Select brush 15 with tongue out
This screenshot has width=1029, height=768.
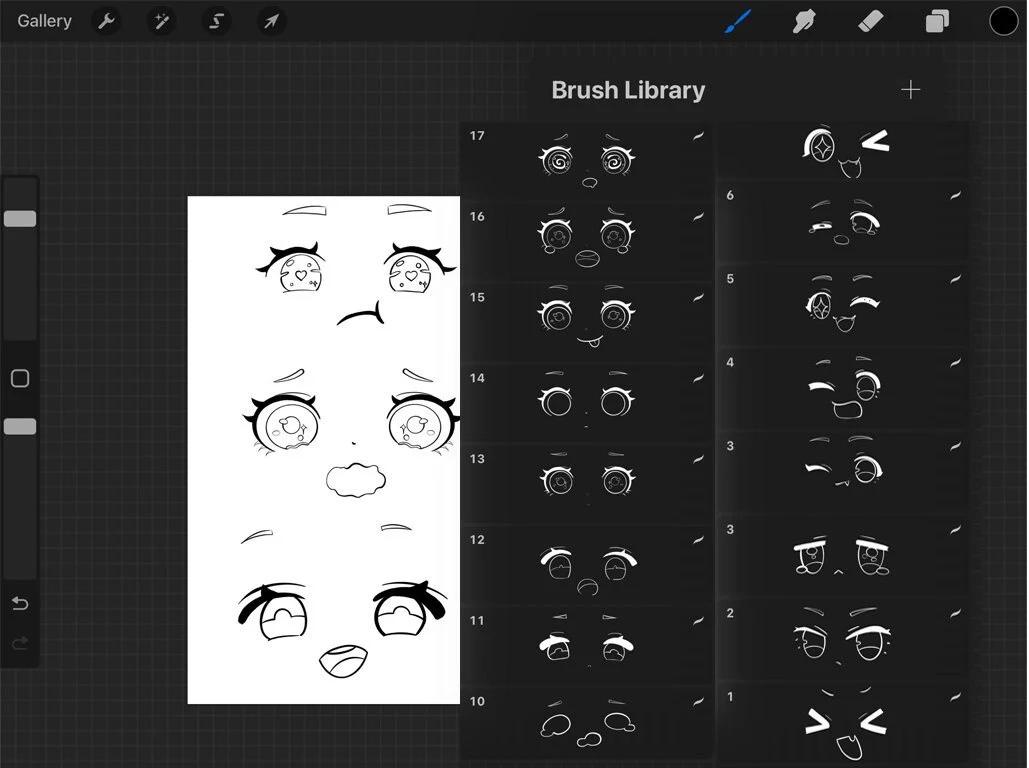pos(586,323)
